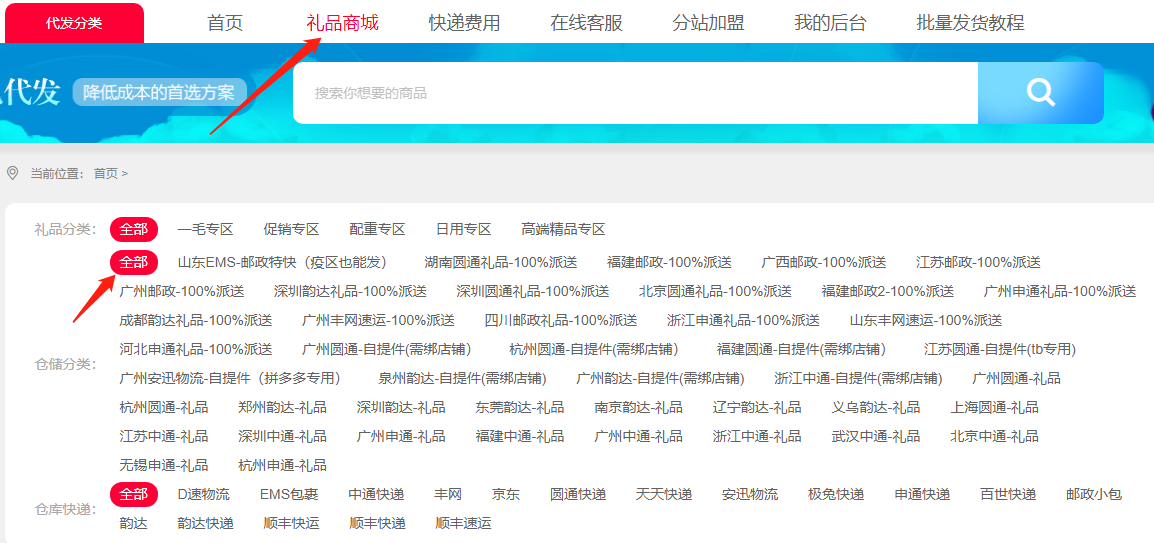Choose 义乌韵达-礼品 warehouse
1154x543 pixels.
tap(876, 407)
